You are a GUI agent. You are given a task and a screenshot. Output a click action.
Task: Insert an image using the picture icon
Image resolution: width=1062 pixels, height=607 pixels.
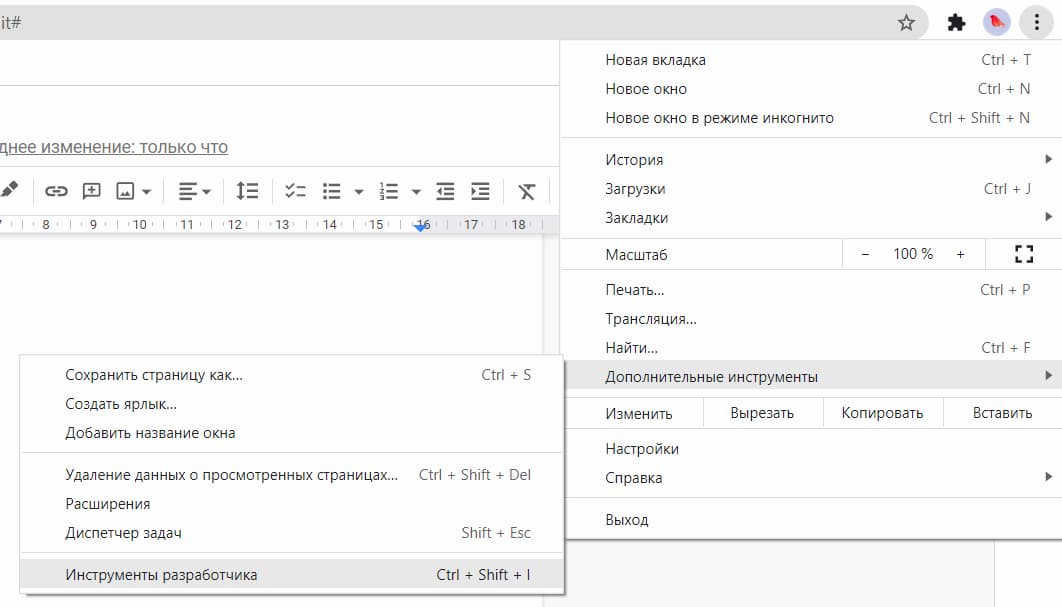125,191
